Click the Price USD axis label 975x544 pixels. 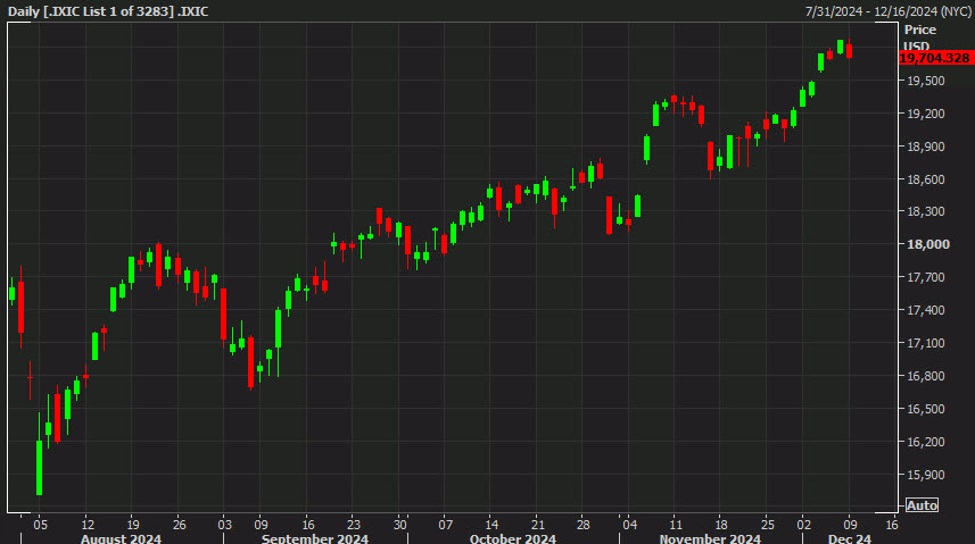pos(918,38)
